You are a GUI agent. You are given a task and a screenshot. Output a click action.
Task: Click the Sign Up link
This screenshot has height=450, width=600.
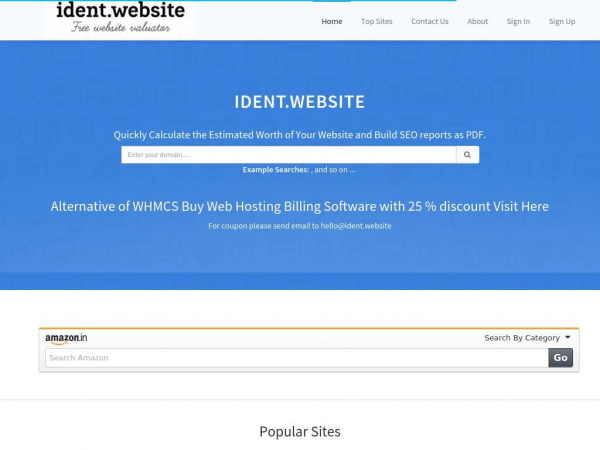pos(562,21)
